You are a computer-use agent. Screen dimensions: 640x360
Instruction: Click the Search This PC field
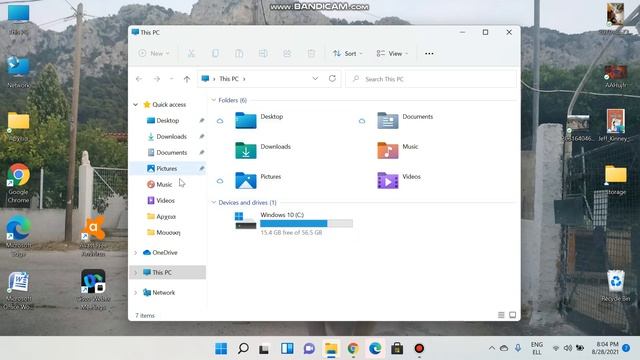coord(431,79)
